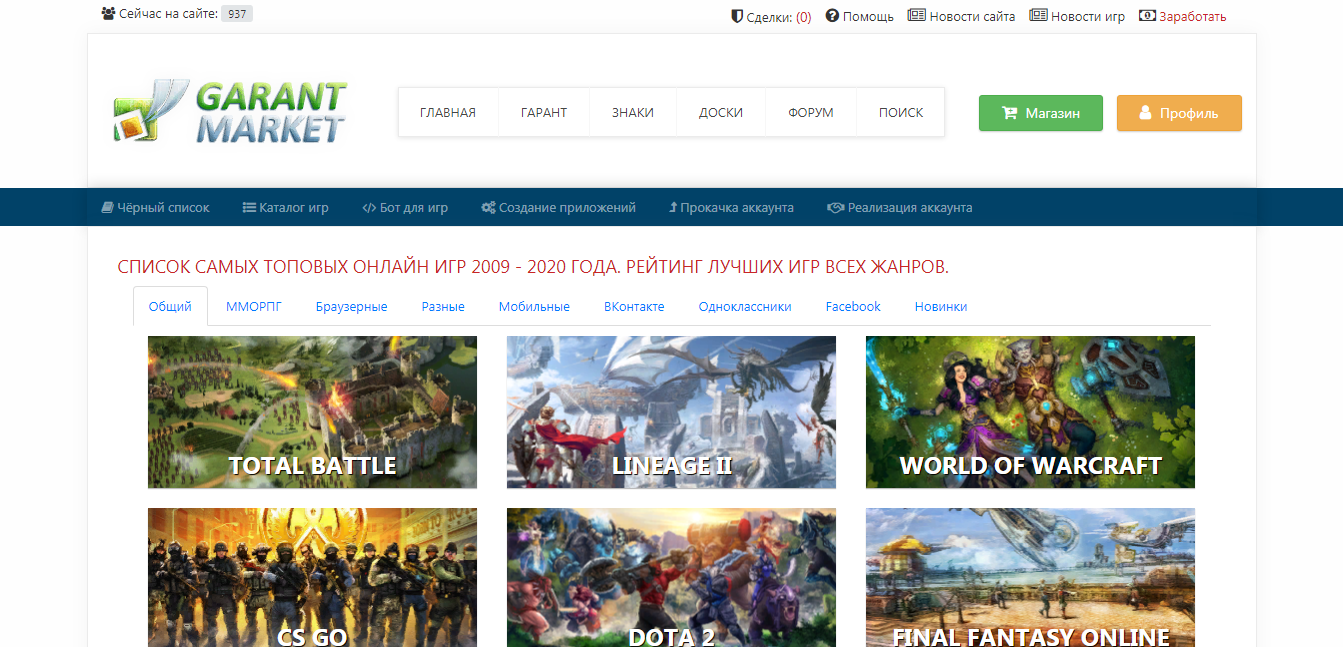The image size is (1343, 647).
Task: Navigate to the ФОРУМ menu item
Action: (x=811, y=113)
